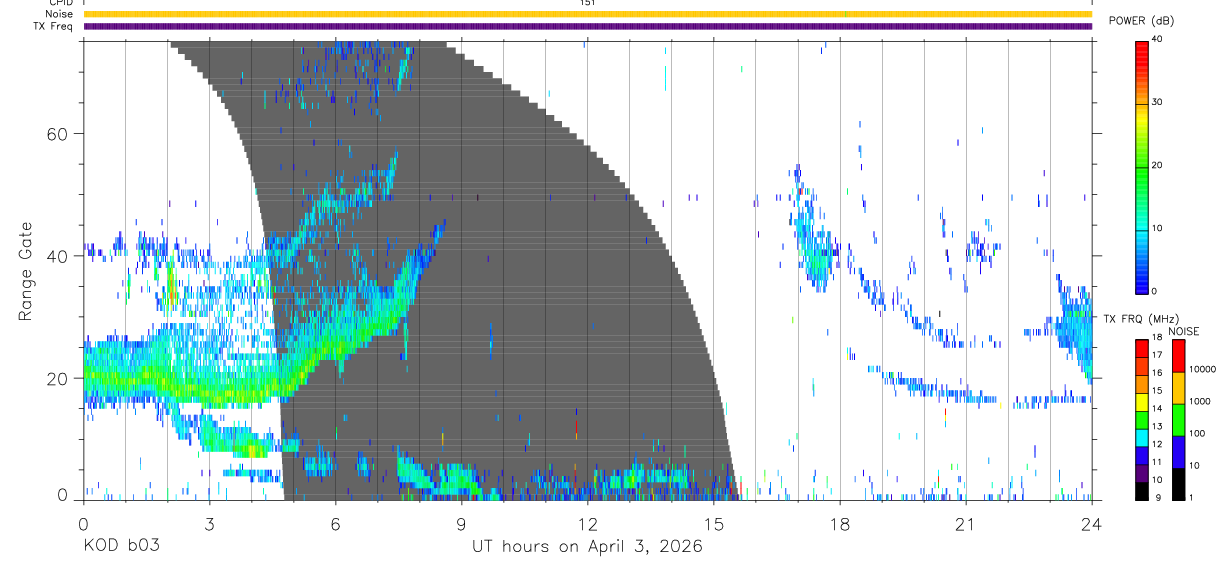The height and width of the screenshot is (567, 1228).
Task: Click the red top segment of TX FRQ bar
Action: pyautogui.click(x=1141, y=347)
